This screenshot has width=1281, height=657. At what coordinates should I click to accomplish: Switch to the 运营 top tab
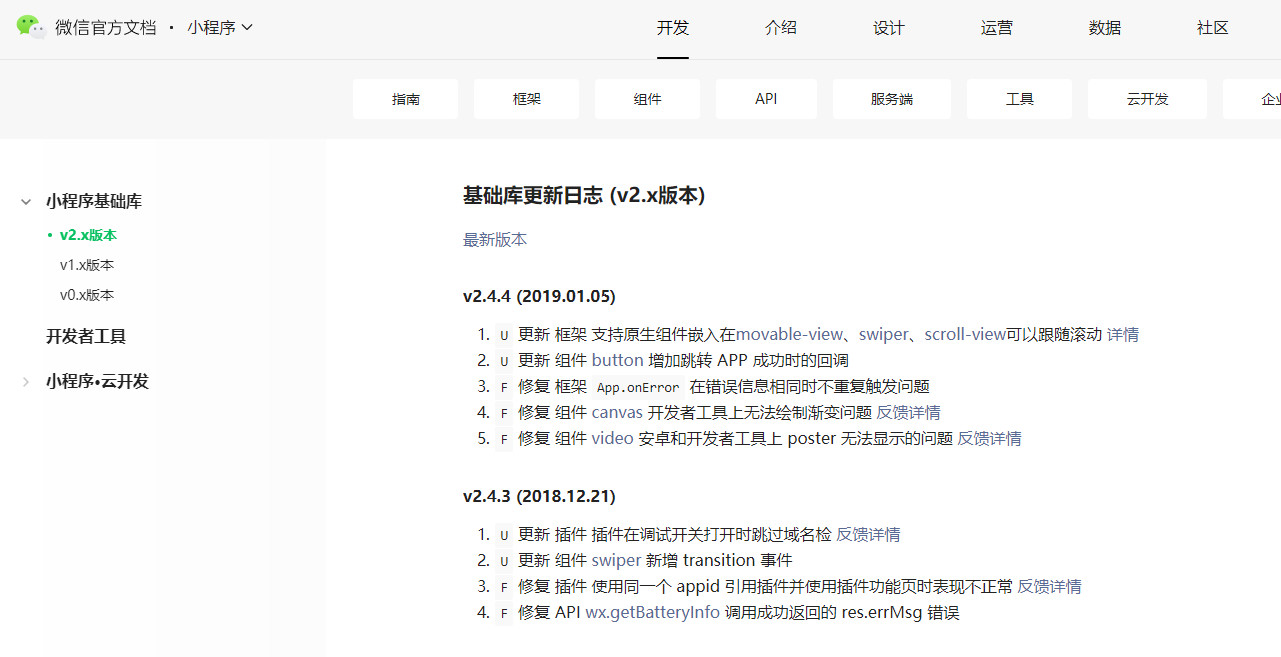pos(997,28)
